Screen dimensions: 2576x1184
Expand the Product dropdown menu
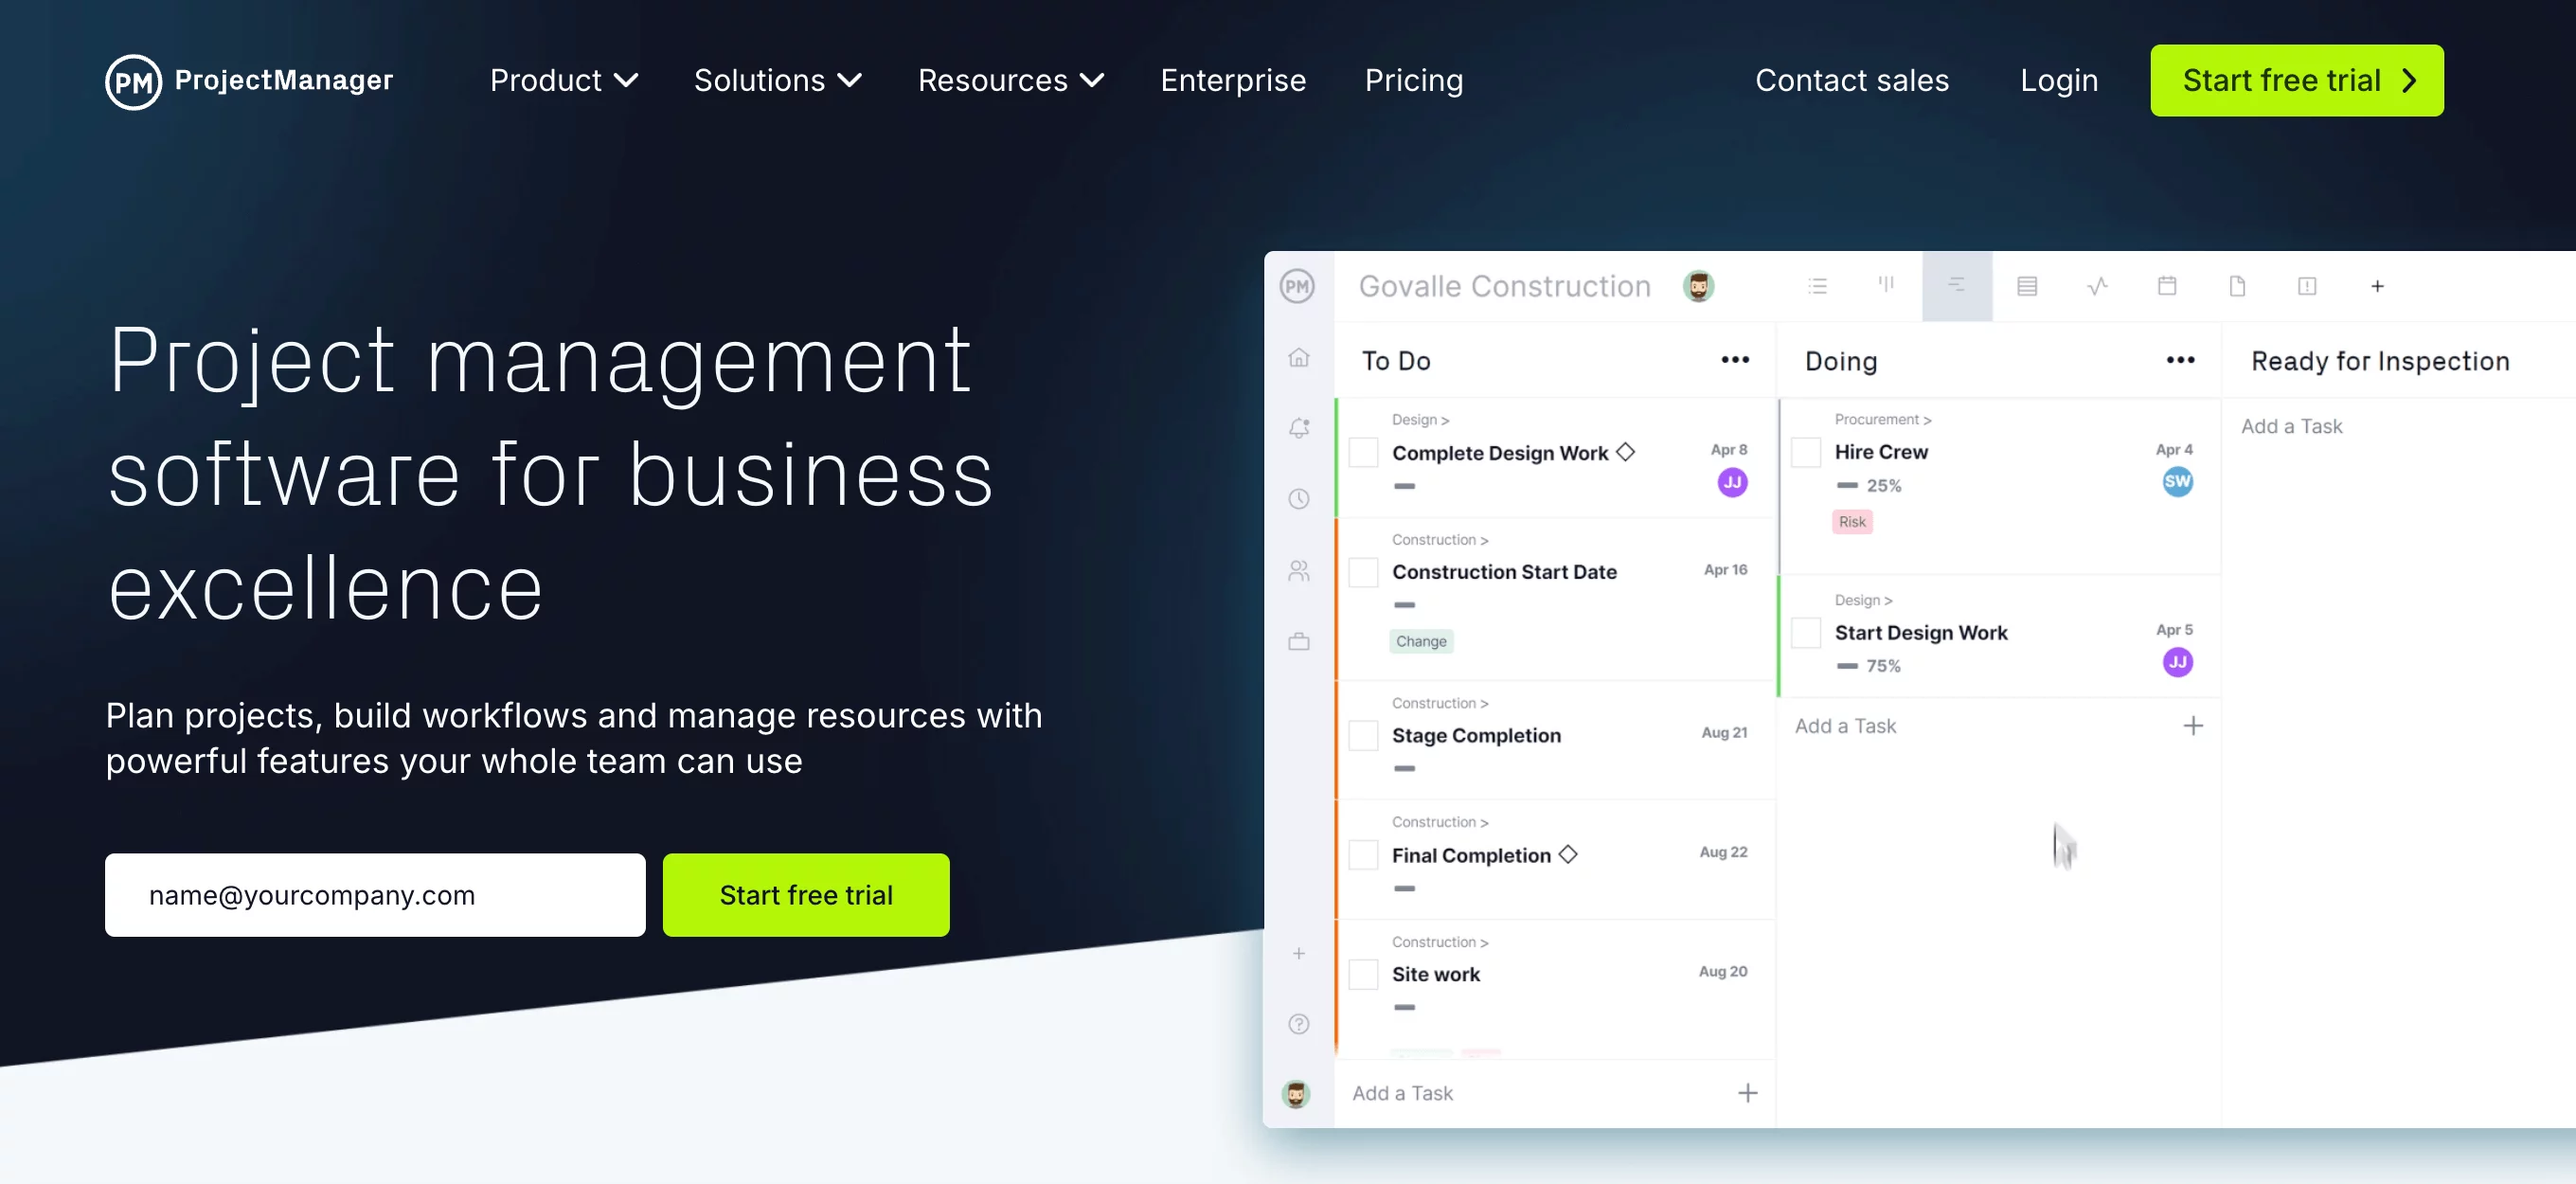click(x=564, y=80)
